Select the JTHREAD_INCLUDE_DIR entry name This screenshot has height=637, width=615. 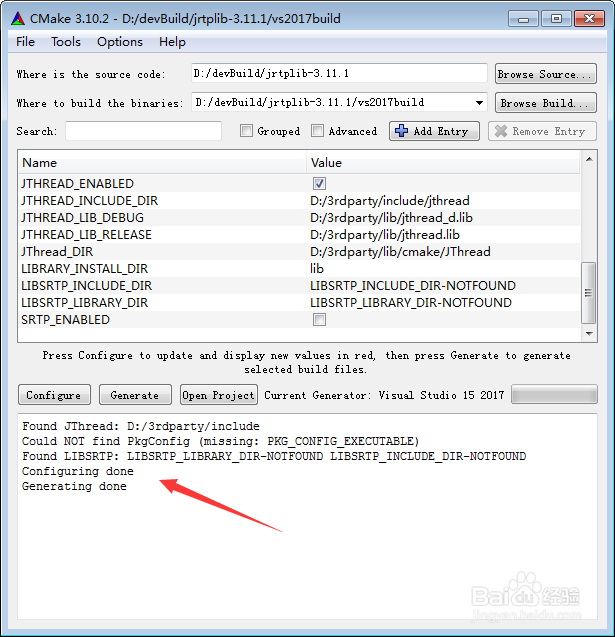tap(89, 201)
